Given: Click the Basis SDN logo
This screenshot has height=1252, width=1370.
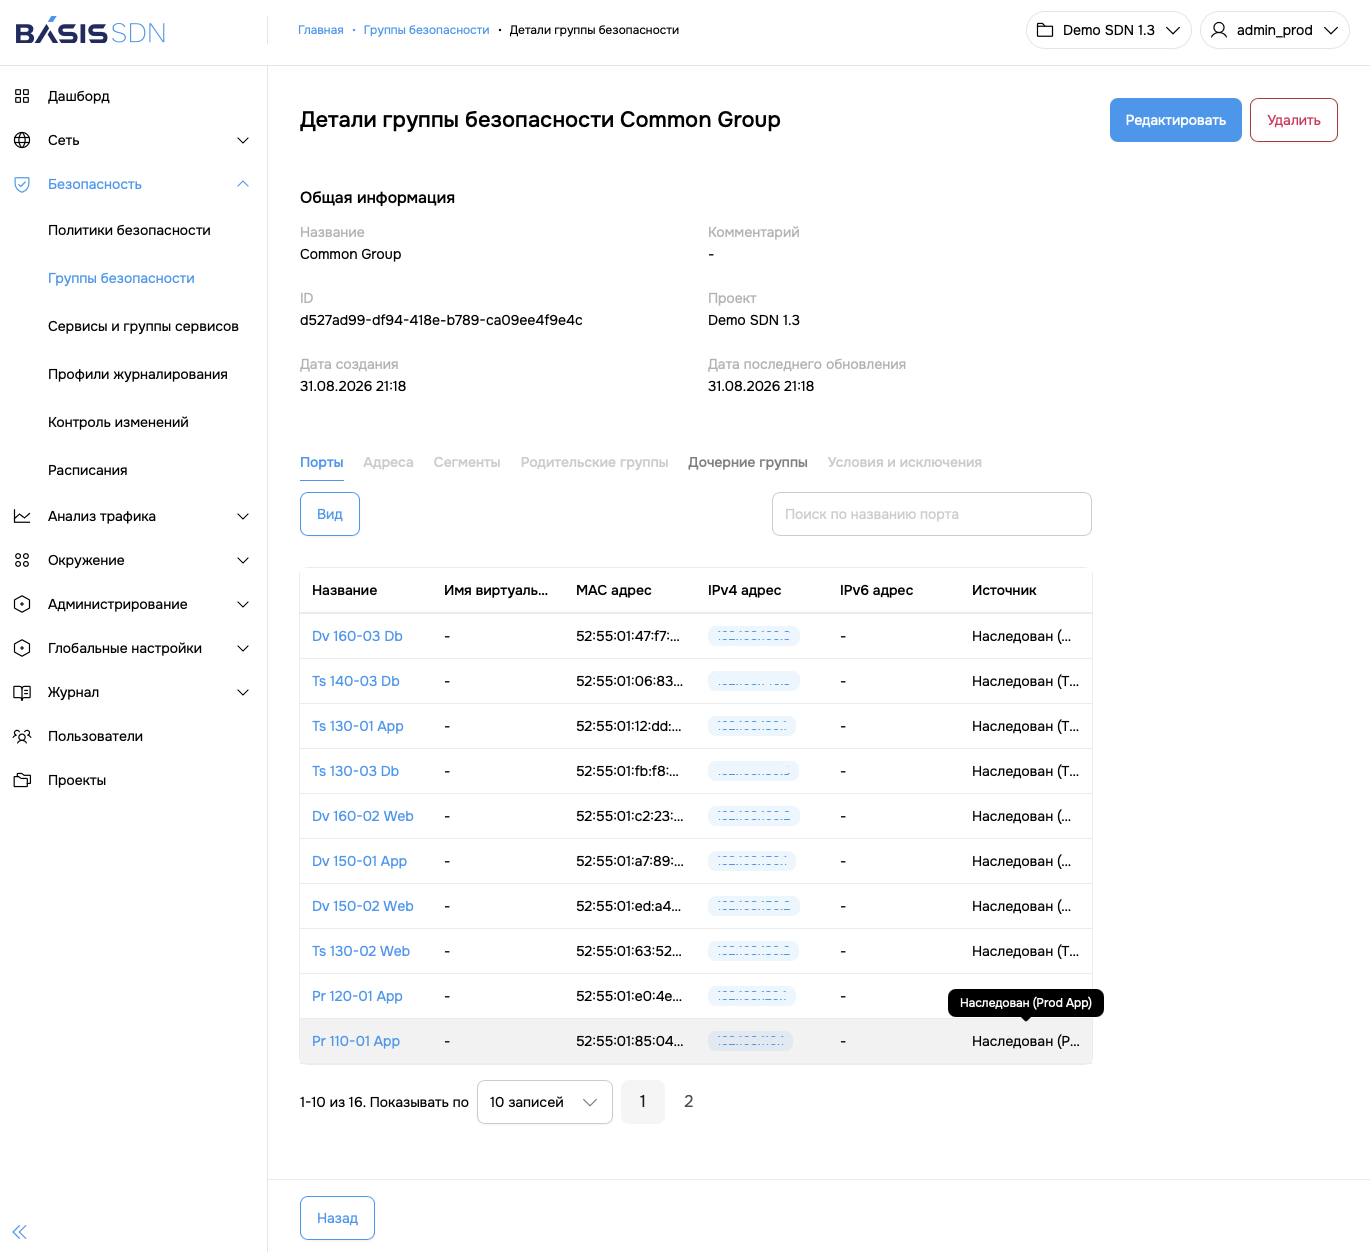Looking at the screenshot, I should [x=90, y=31].
